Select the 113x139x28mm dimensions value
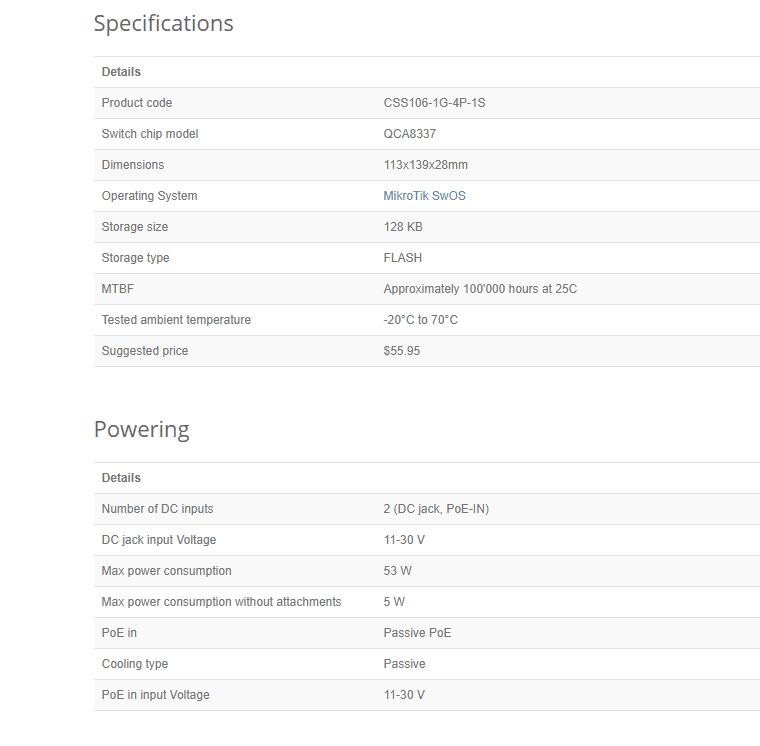The width and height of the screenshot is (760, 746). tap(425, 165)
